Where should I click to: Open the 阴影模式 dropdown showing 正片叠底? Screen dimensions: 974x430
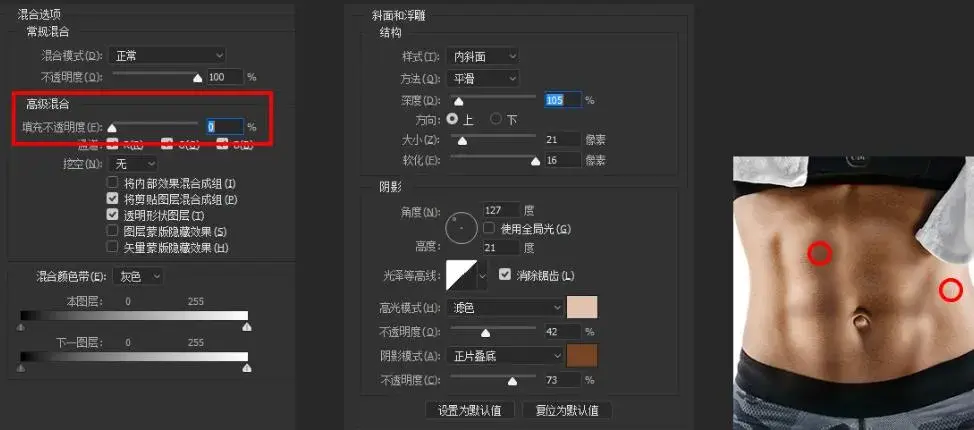(x=505, y=355)
